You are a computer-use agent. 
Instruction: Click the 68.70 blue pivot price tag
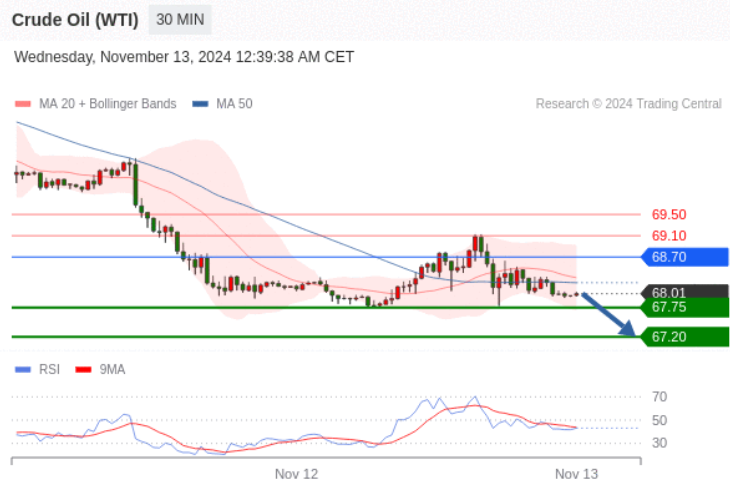coord(684,257)
